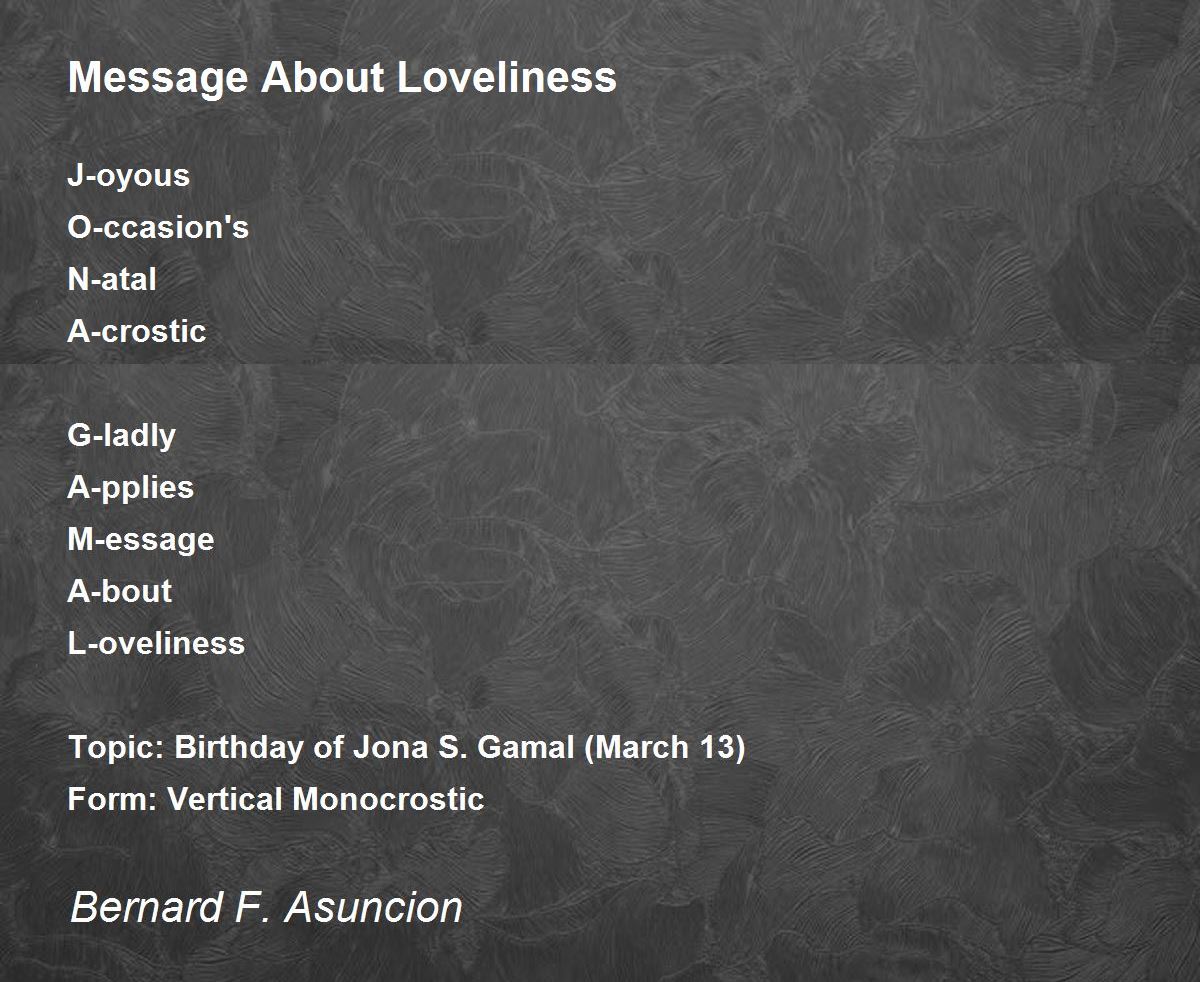Click the Form: Vertical Monocrostic text
The height and width of the screenshot is (982, 1200).
tap(276, 799)
